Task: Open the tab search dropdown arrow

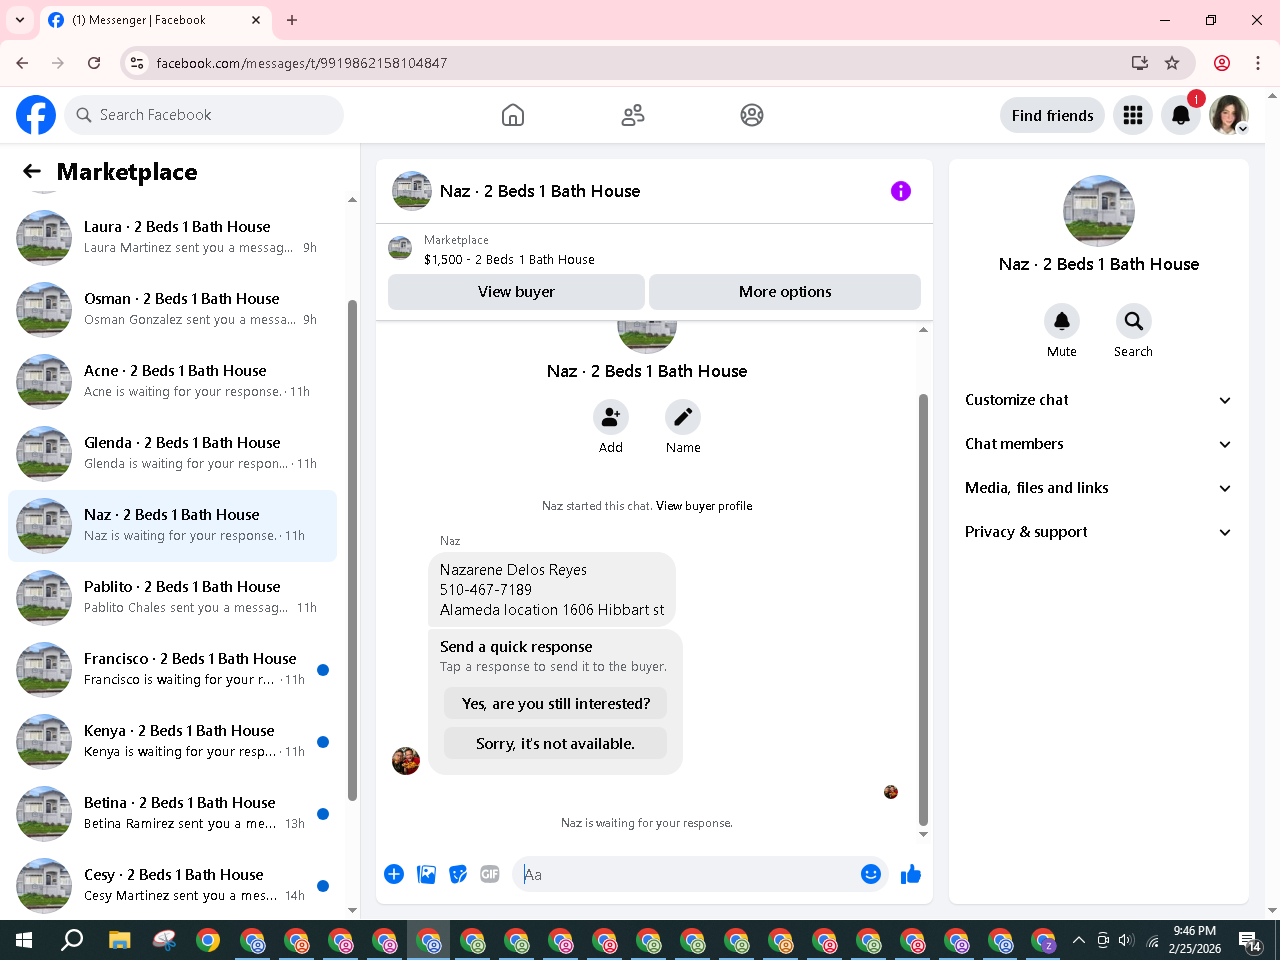Action: pos(20,20)
